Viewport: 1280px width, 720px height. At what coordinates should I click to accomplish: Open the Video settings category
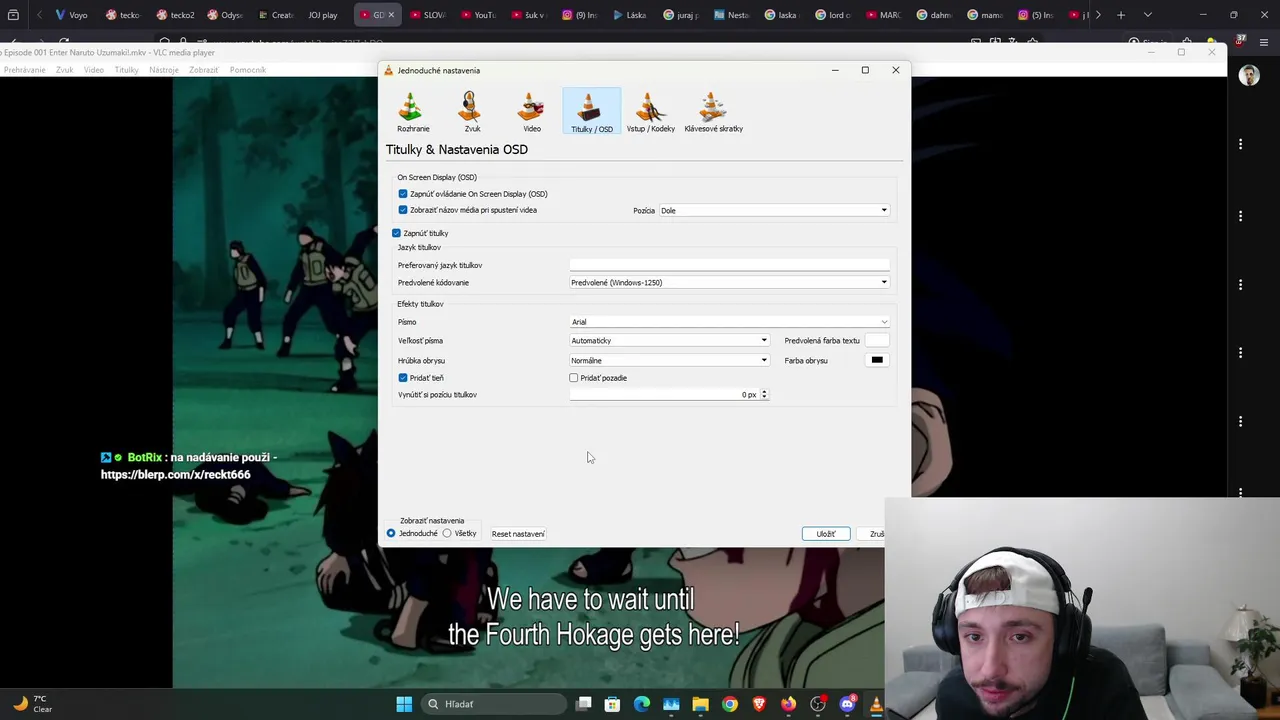532,111
